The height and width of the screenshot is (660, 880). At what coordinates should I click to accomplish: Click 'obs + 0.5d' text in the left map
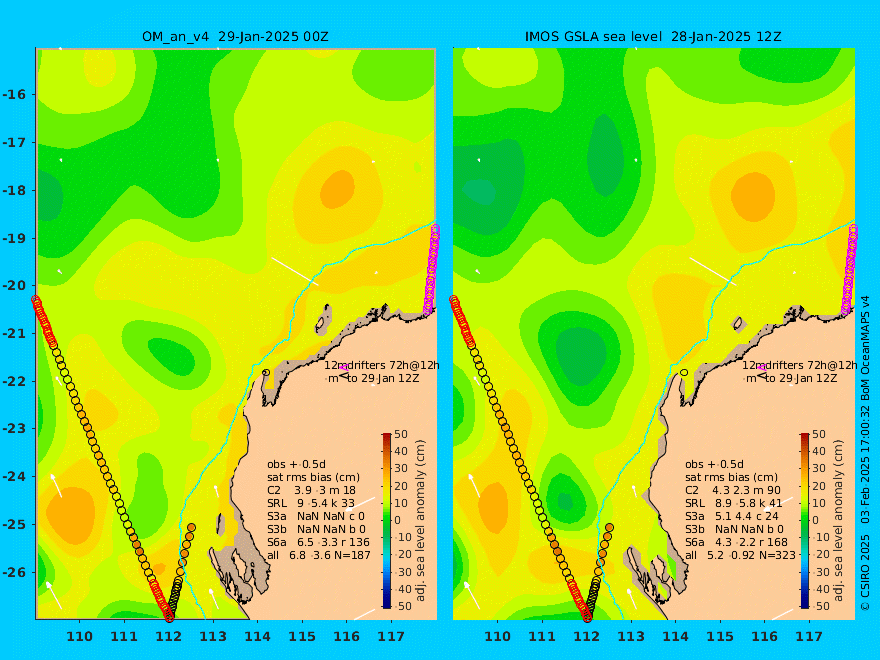coord(296,464)
